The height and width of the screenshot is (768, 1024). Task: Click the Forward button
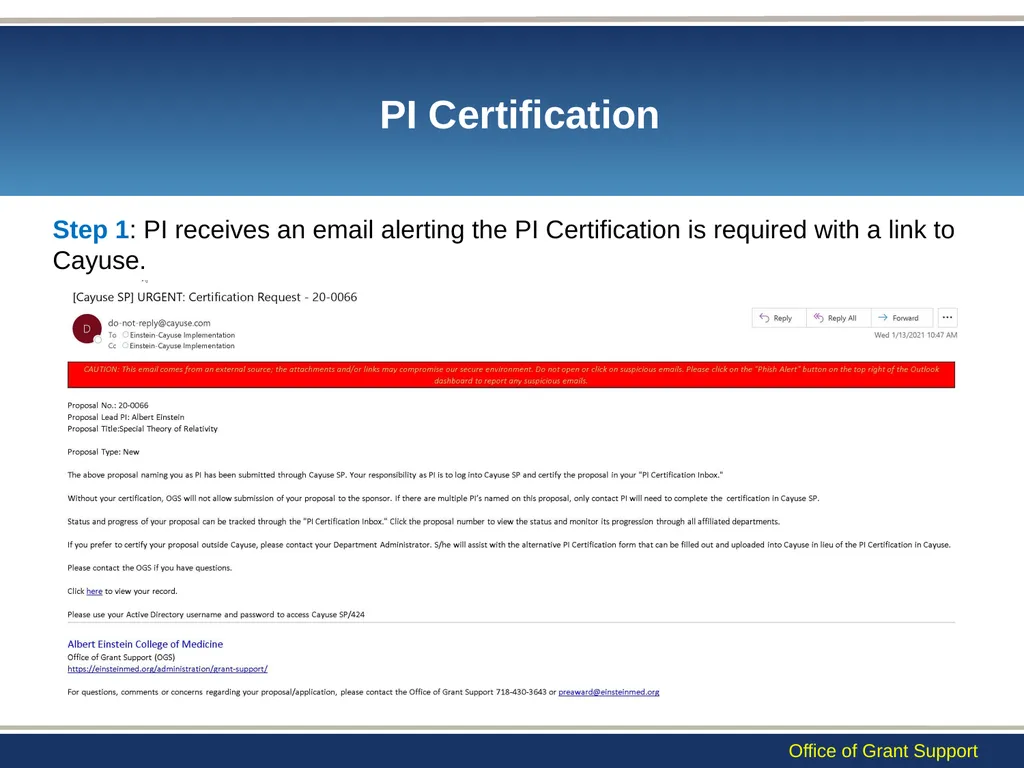coord(902,318)
